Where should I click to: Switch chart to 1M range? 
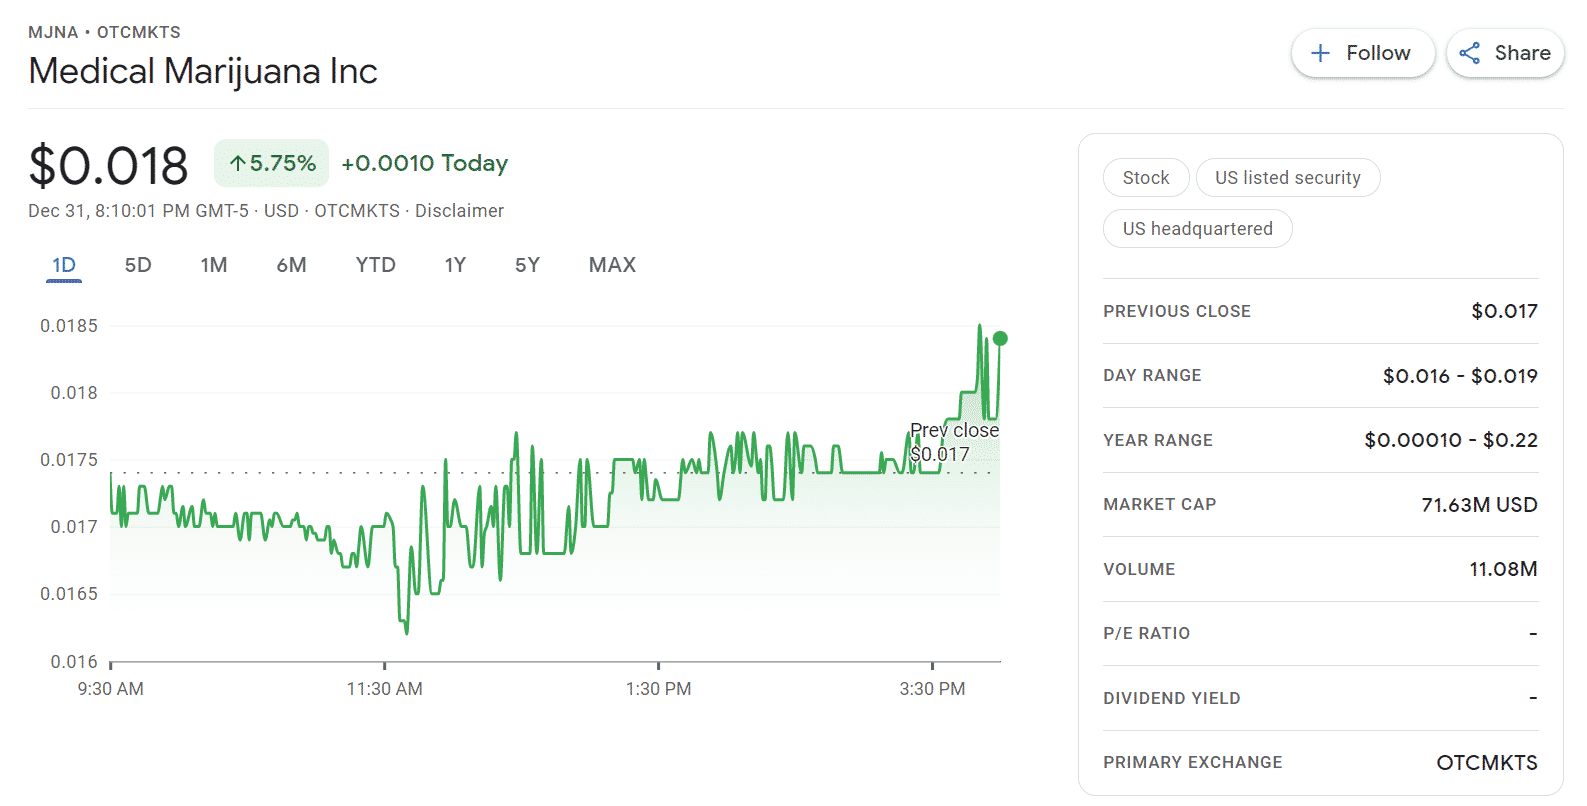coord(214,265)
